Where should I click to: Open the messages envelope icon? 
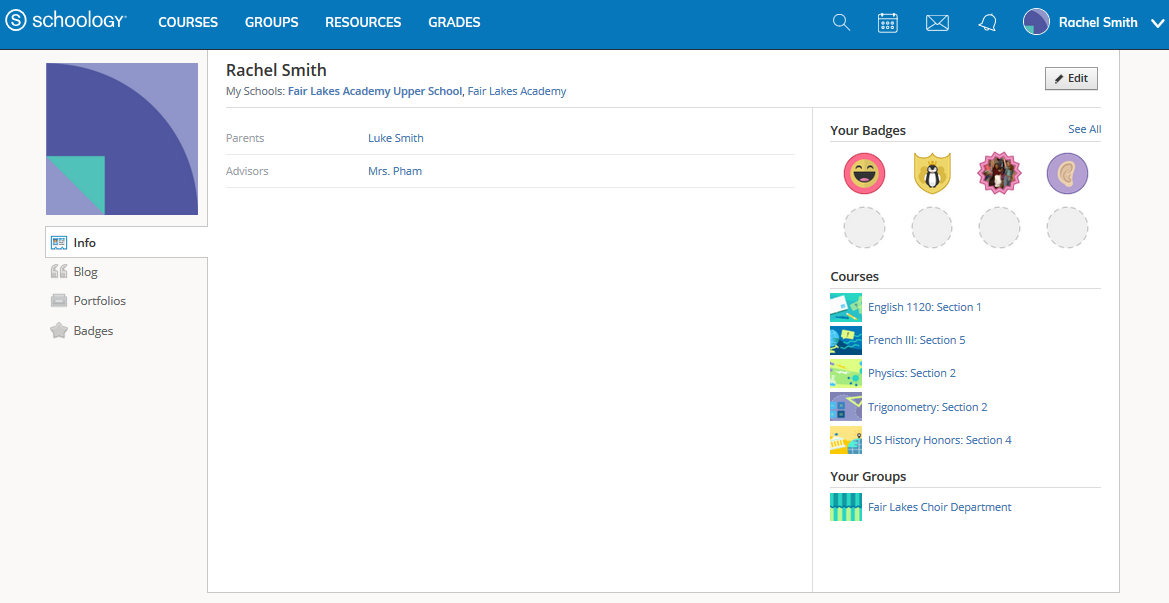click(937, 23)
